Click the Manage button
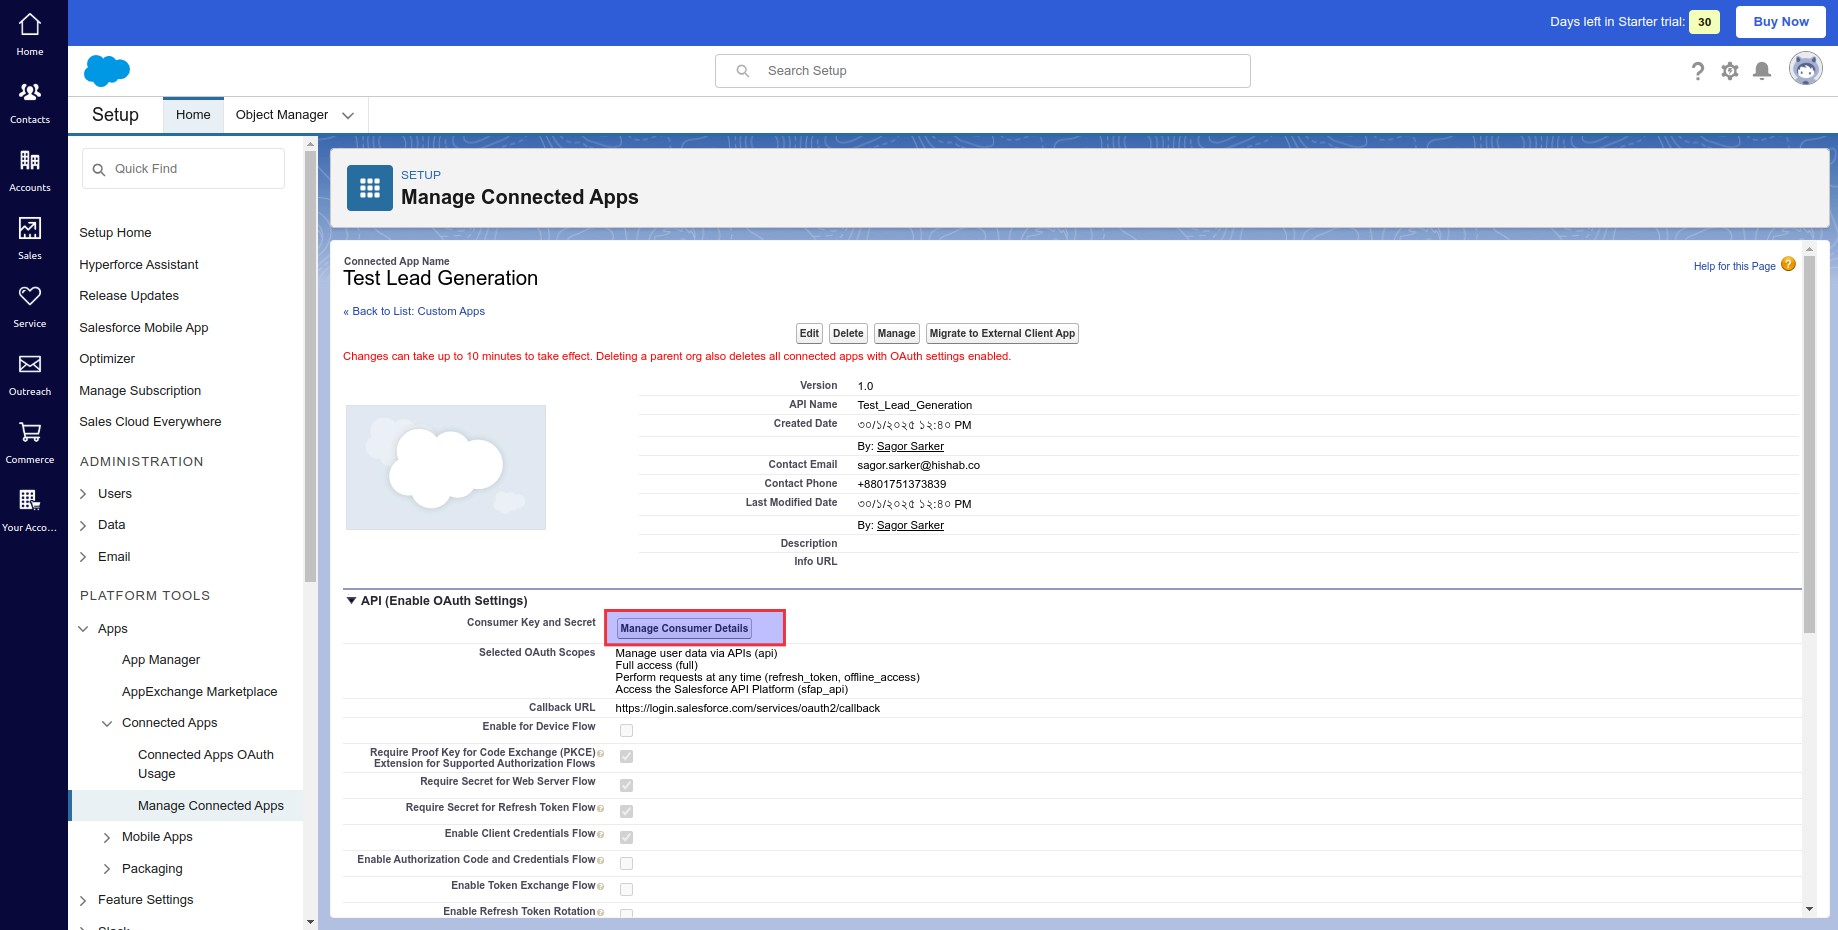 (x=896, y=334)
